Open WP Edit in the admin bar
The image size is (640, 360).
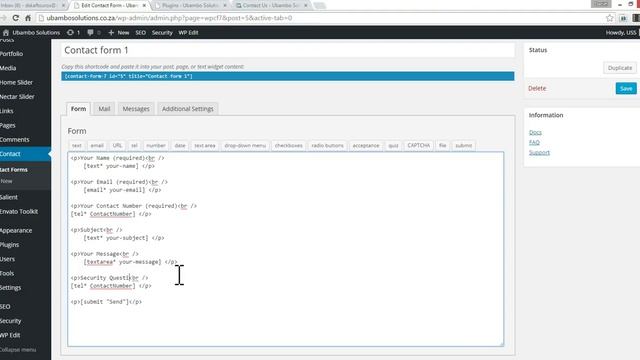click(188, 32)
